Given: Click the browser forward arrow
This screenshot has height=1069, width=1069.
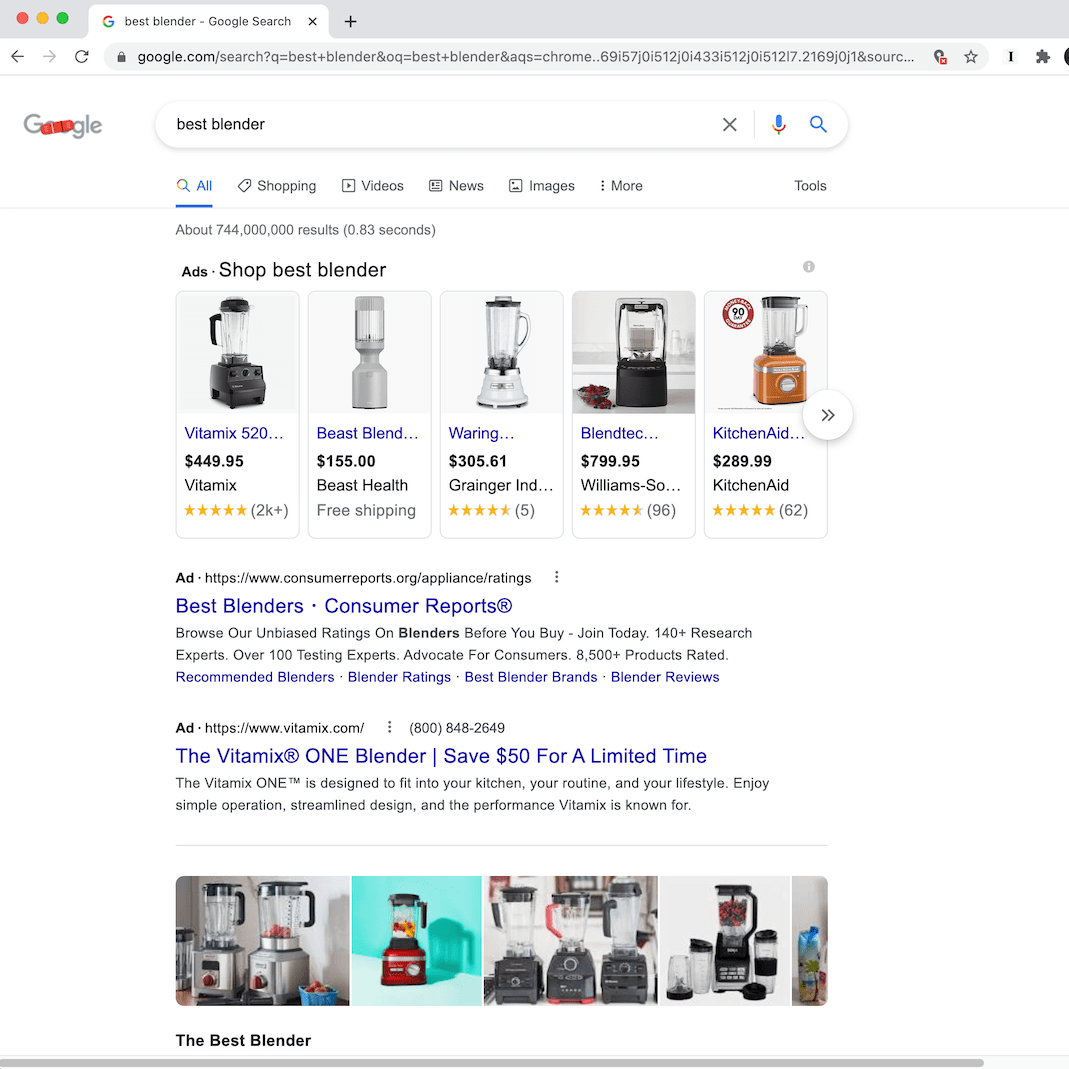Looking at the screenshot, I should (x=50, y=57).
